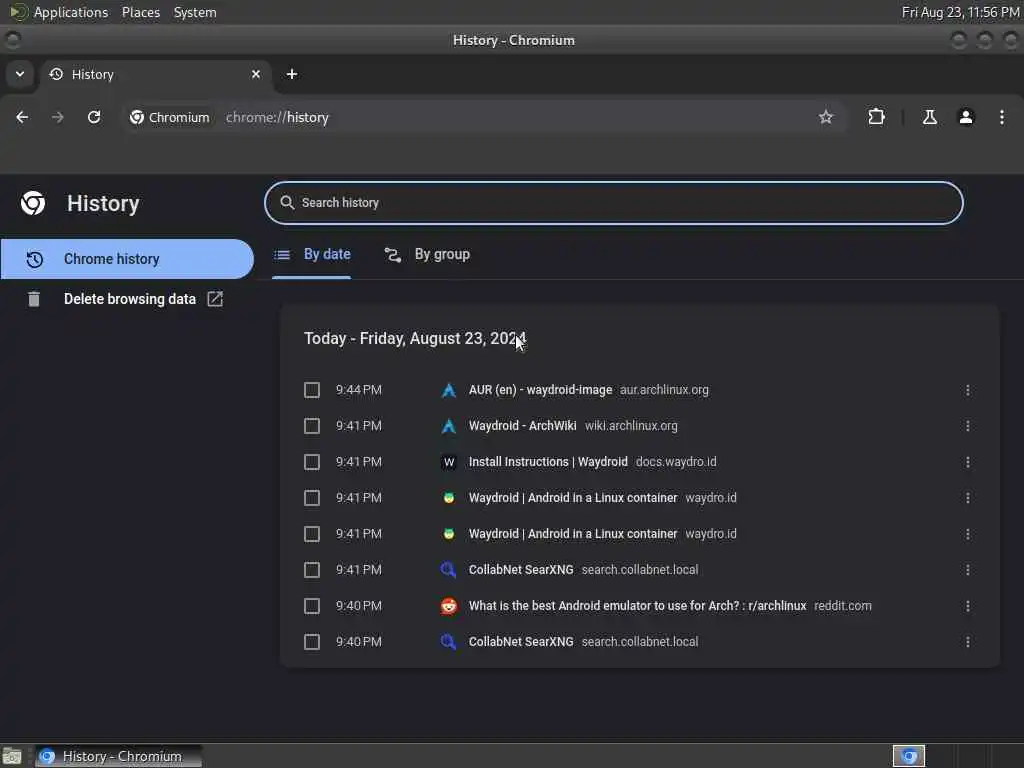This screenshot has width=1024, height=768.
Task: Open Chromium three-dot main menu
Action: [x=1001, y=117]
